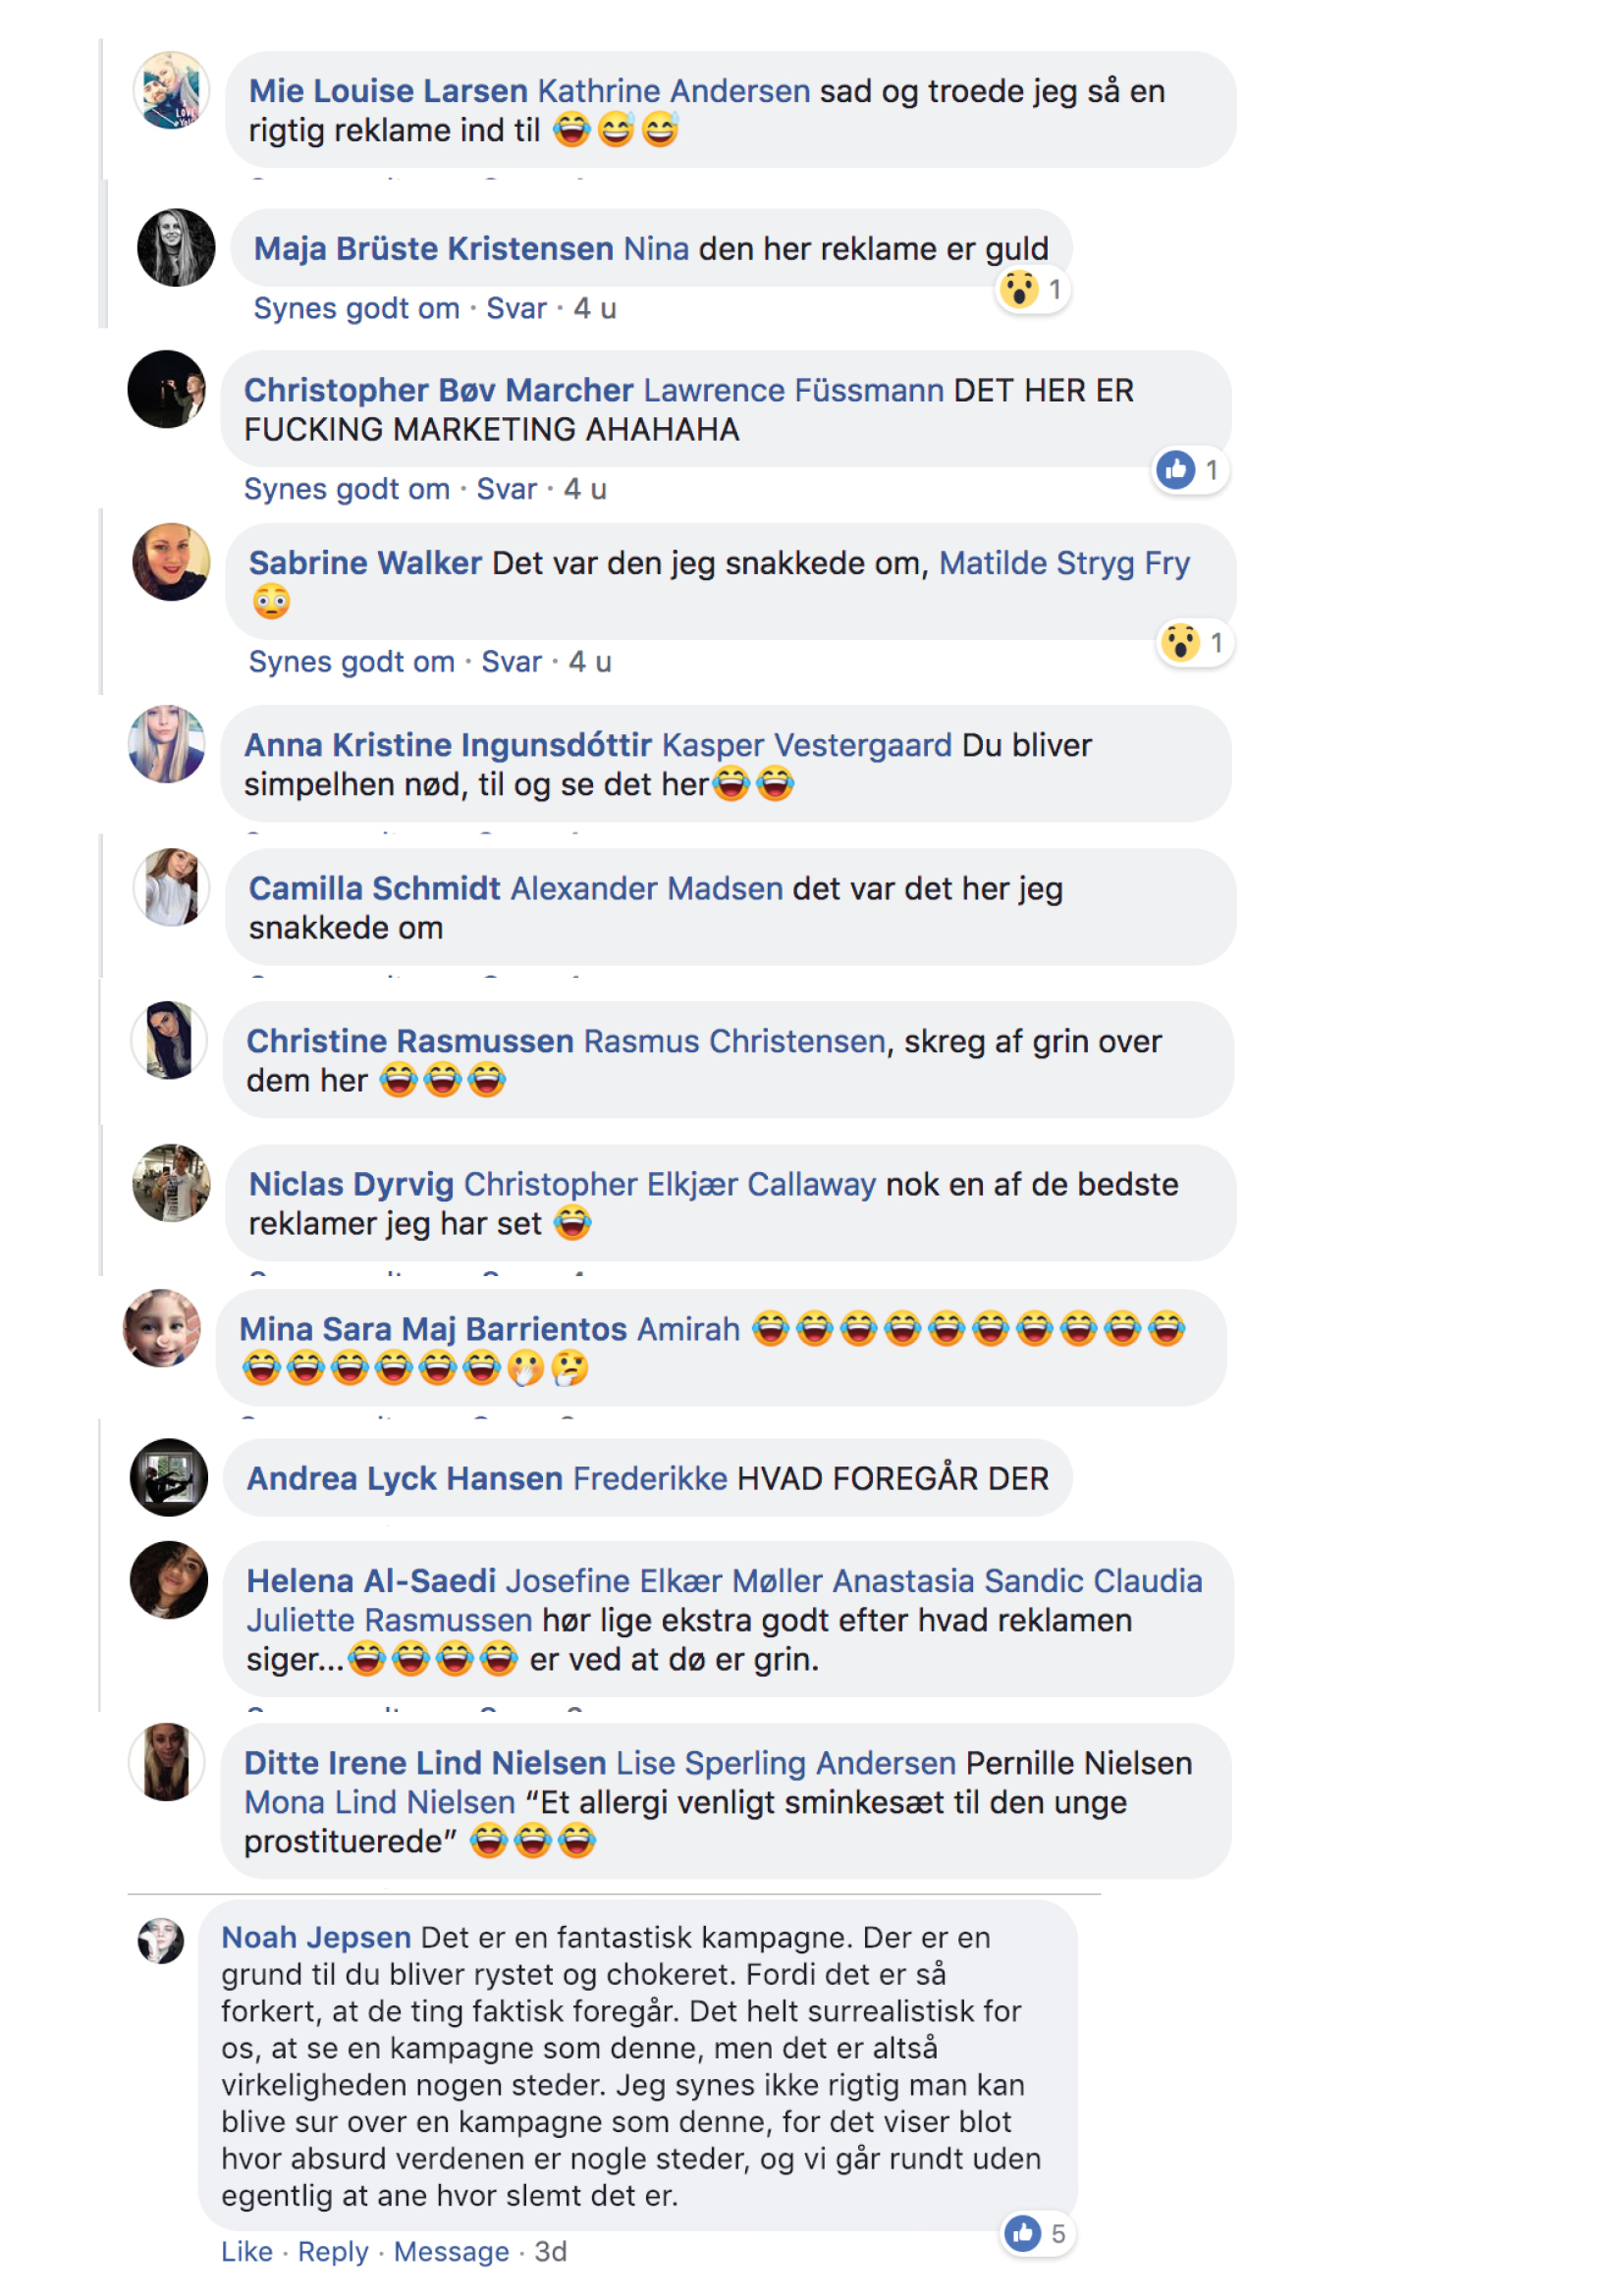Click Svar under Sabrine Walker's comment
The image size is (1624, 2296).
[x=511, y=662]
